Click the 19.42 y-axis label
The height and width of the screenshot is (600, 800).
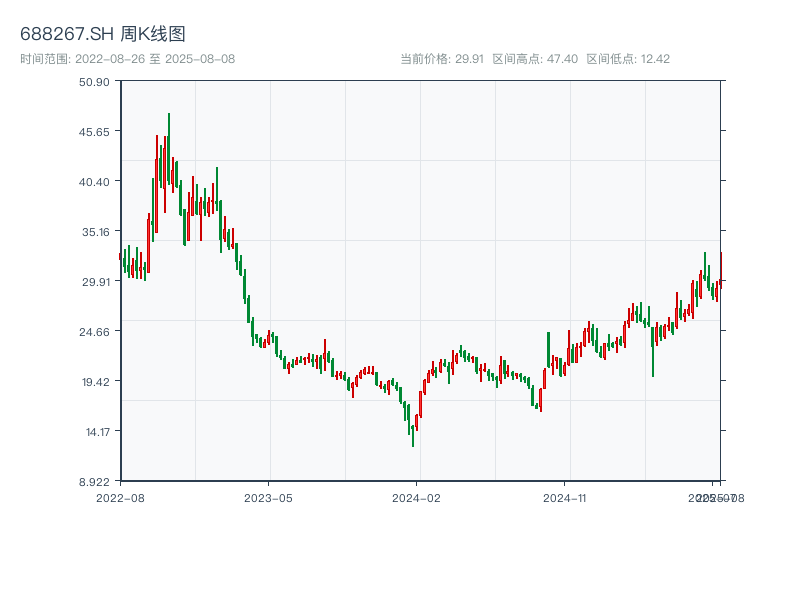[x=95, y=382]
